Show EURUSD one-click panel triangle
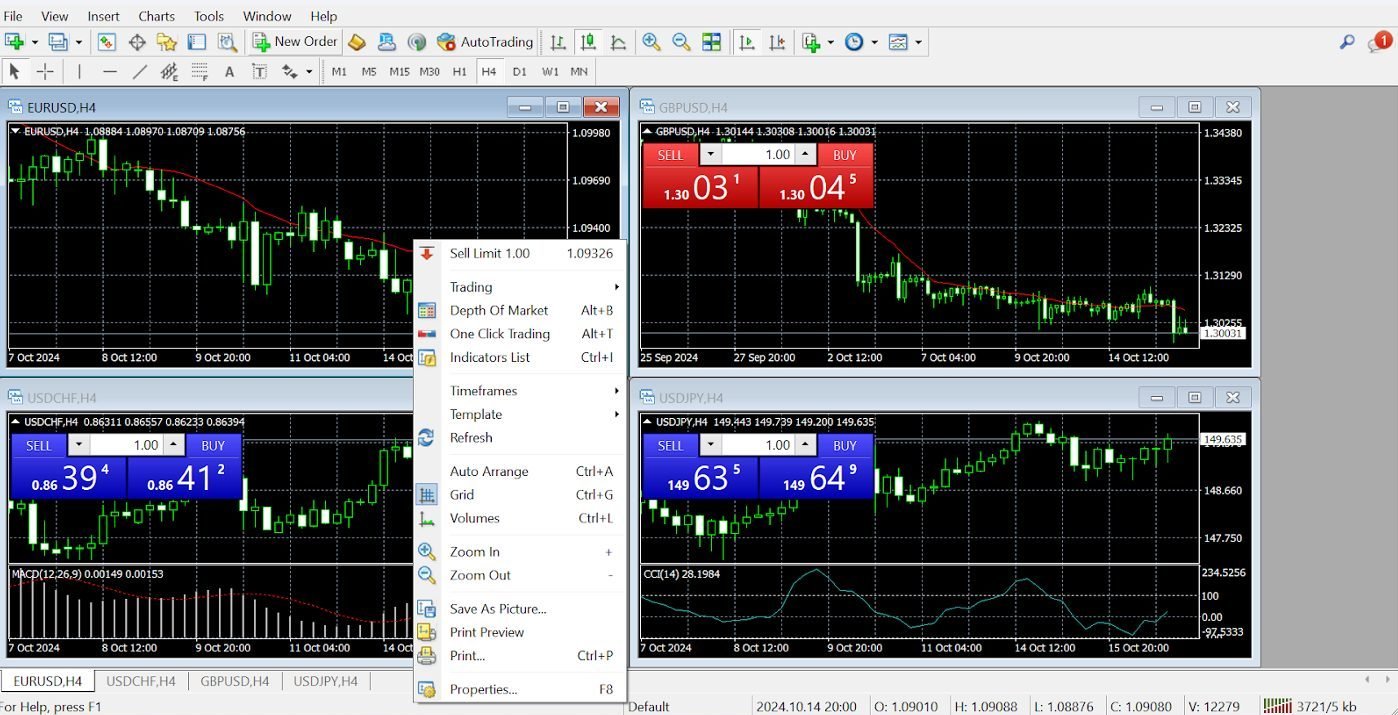The height and width of the screenshot is (715, 1398). pyautogui.click(x=15, y=131)
